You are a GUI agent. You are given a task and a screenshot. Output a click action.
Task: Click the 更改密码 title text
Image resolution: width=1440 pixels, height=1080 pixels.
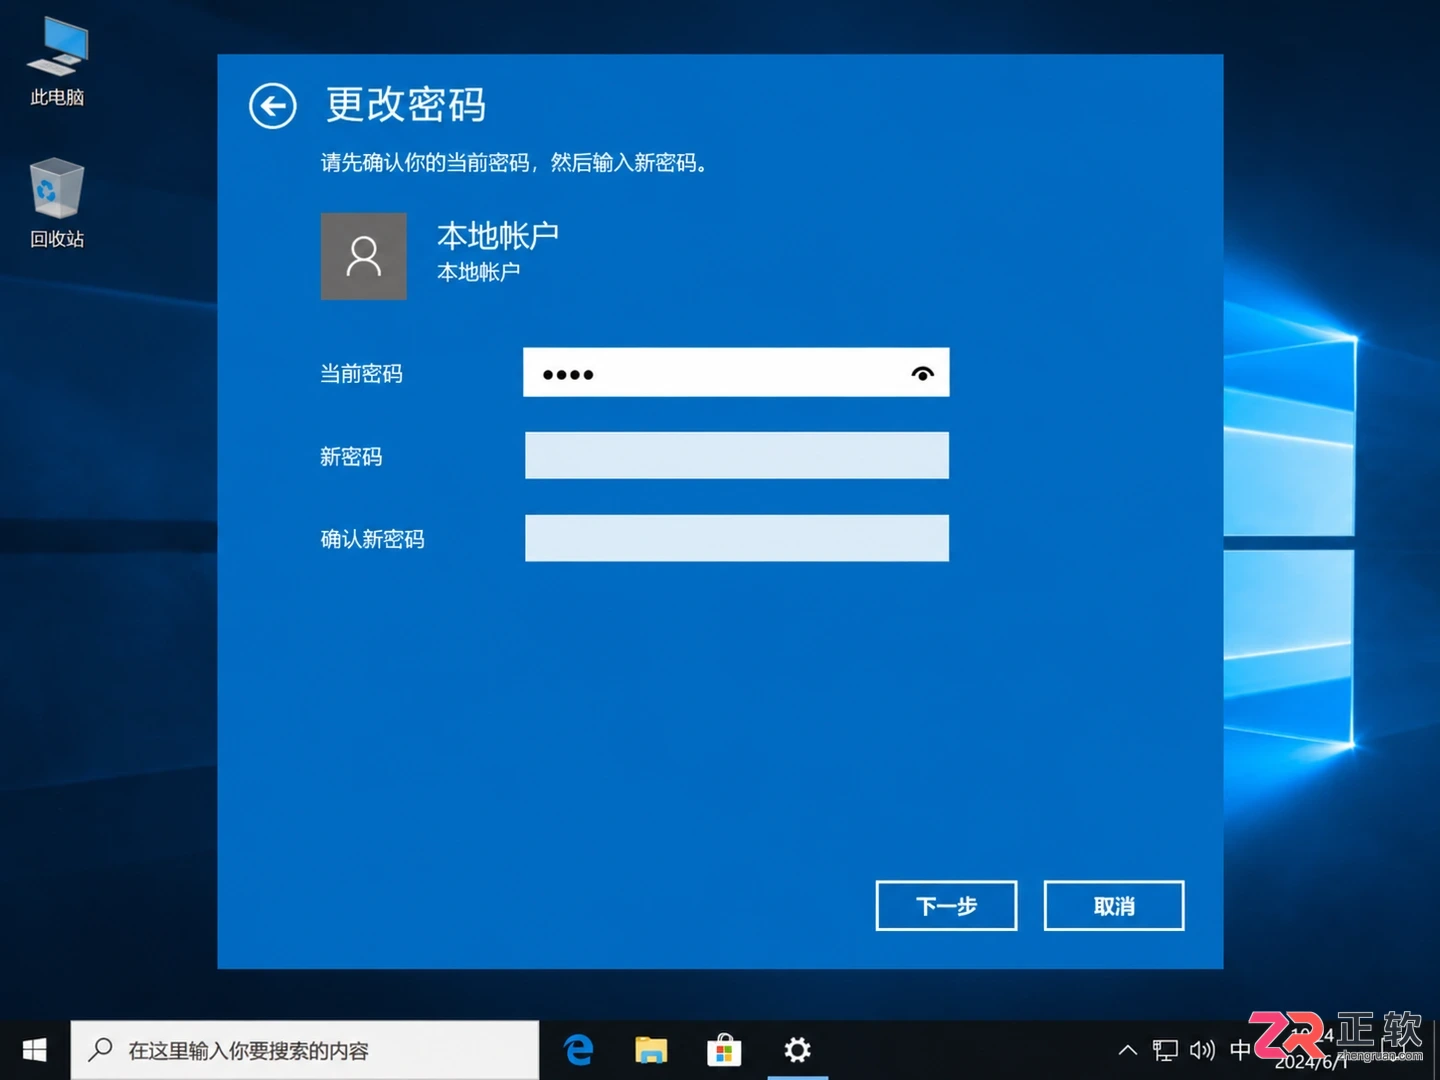coord(406,105)
